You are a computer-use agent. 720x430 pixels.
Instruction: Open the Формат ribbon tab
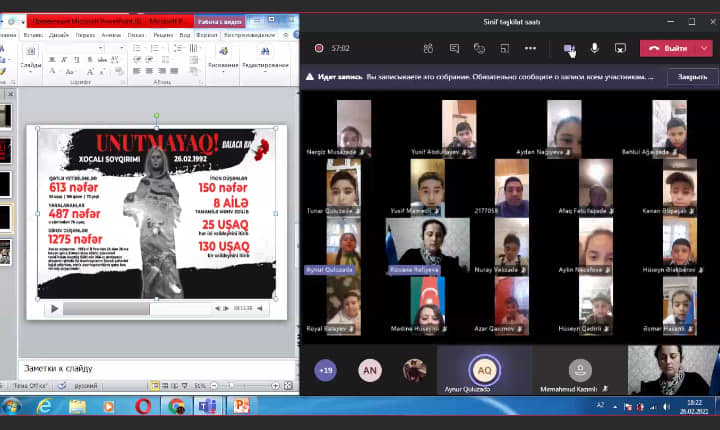206,35
